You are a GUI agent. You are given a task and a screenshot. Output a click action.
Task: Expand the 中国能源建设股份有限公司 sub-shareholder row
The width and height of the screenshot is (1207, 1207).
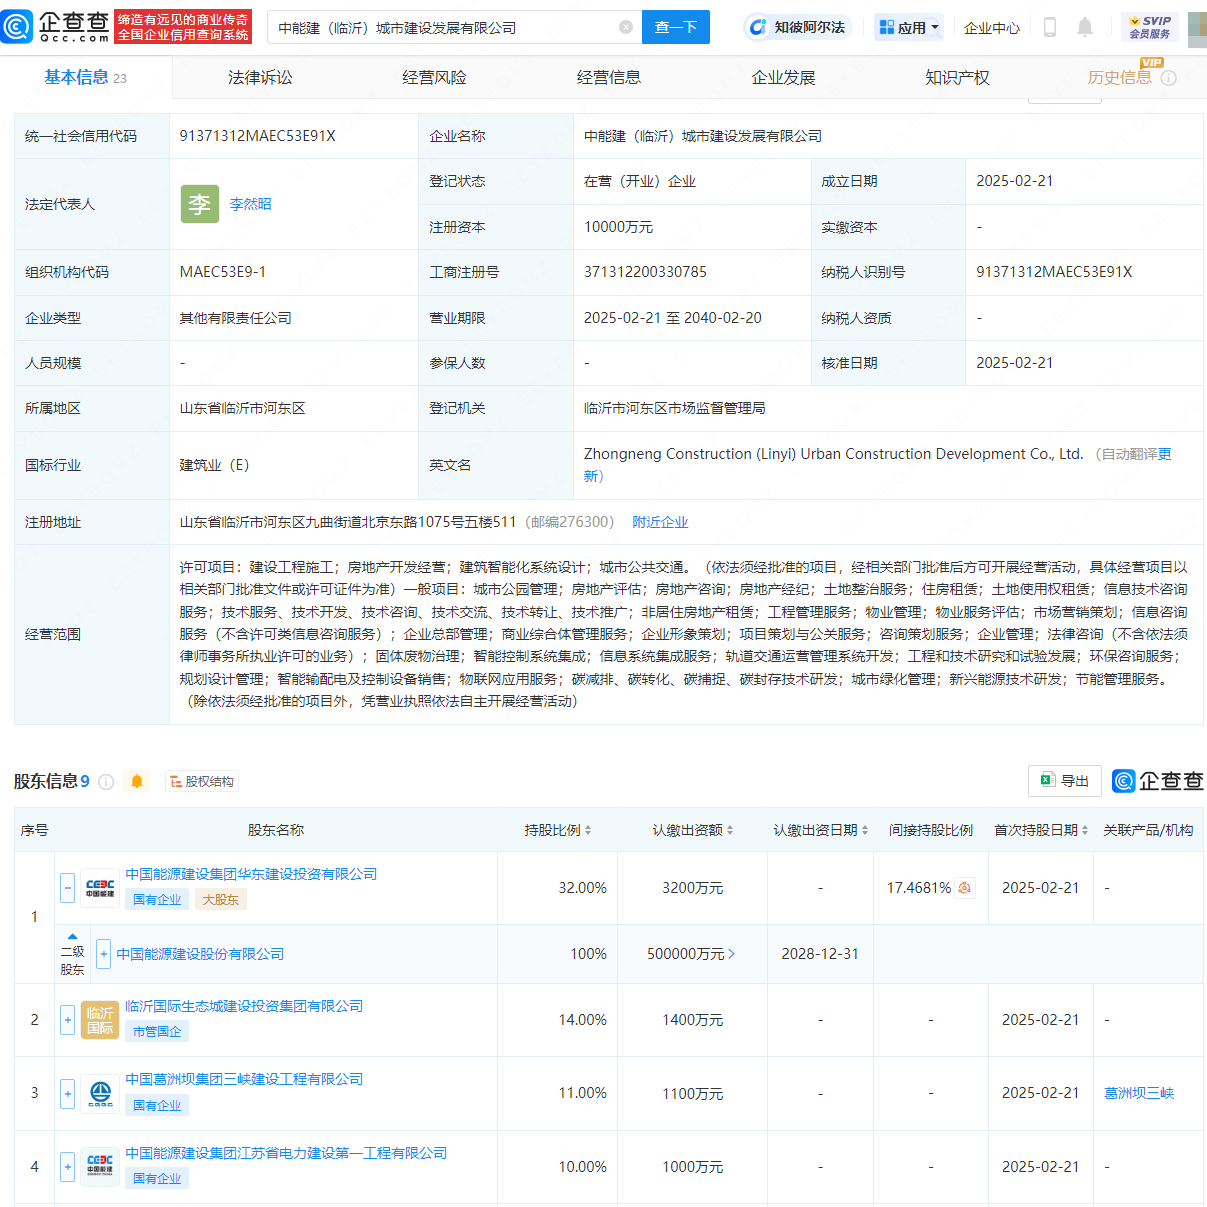coord(103,954)
